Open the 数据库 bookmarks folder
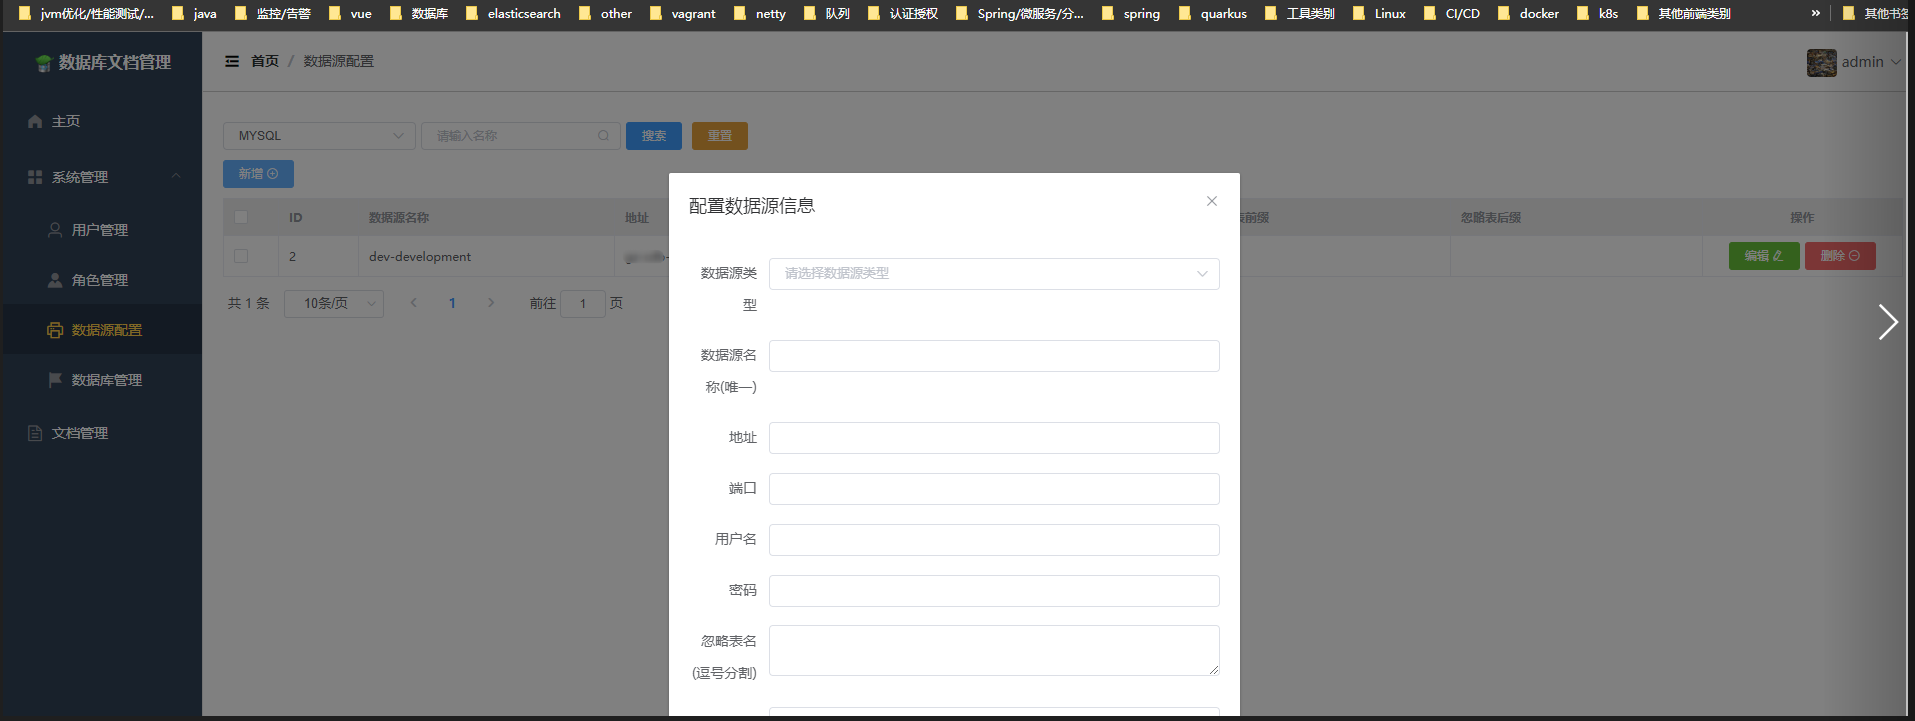This screenshot has width=1915, height=721. point(418,13)
